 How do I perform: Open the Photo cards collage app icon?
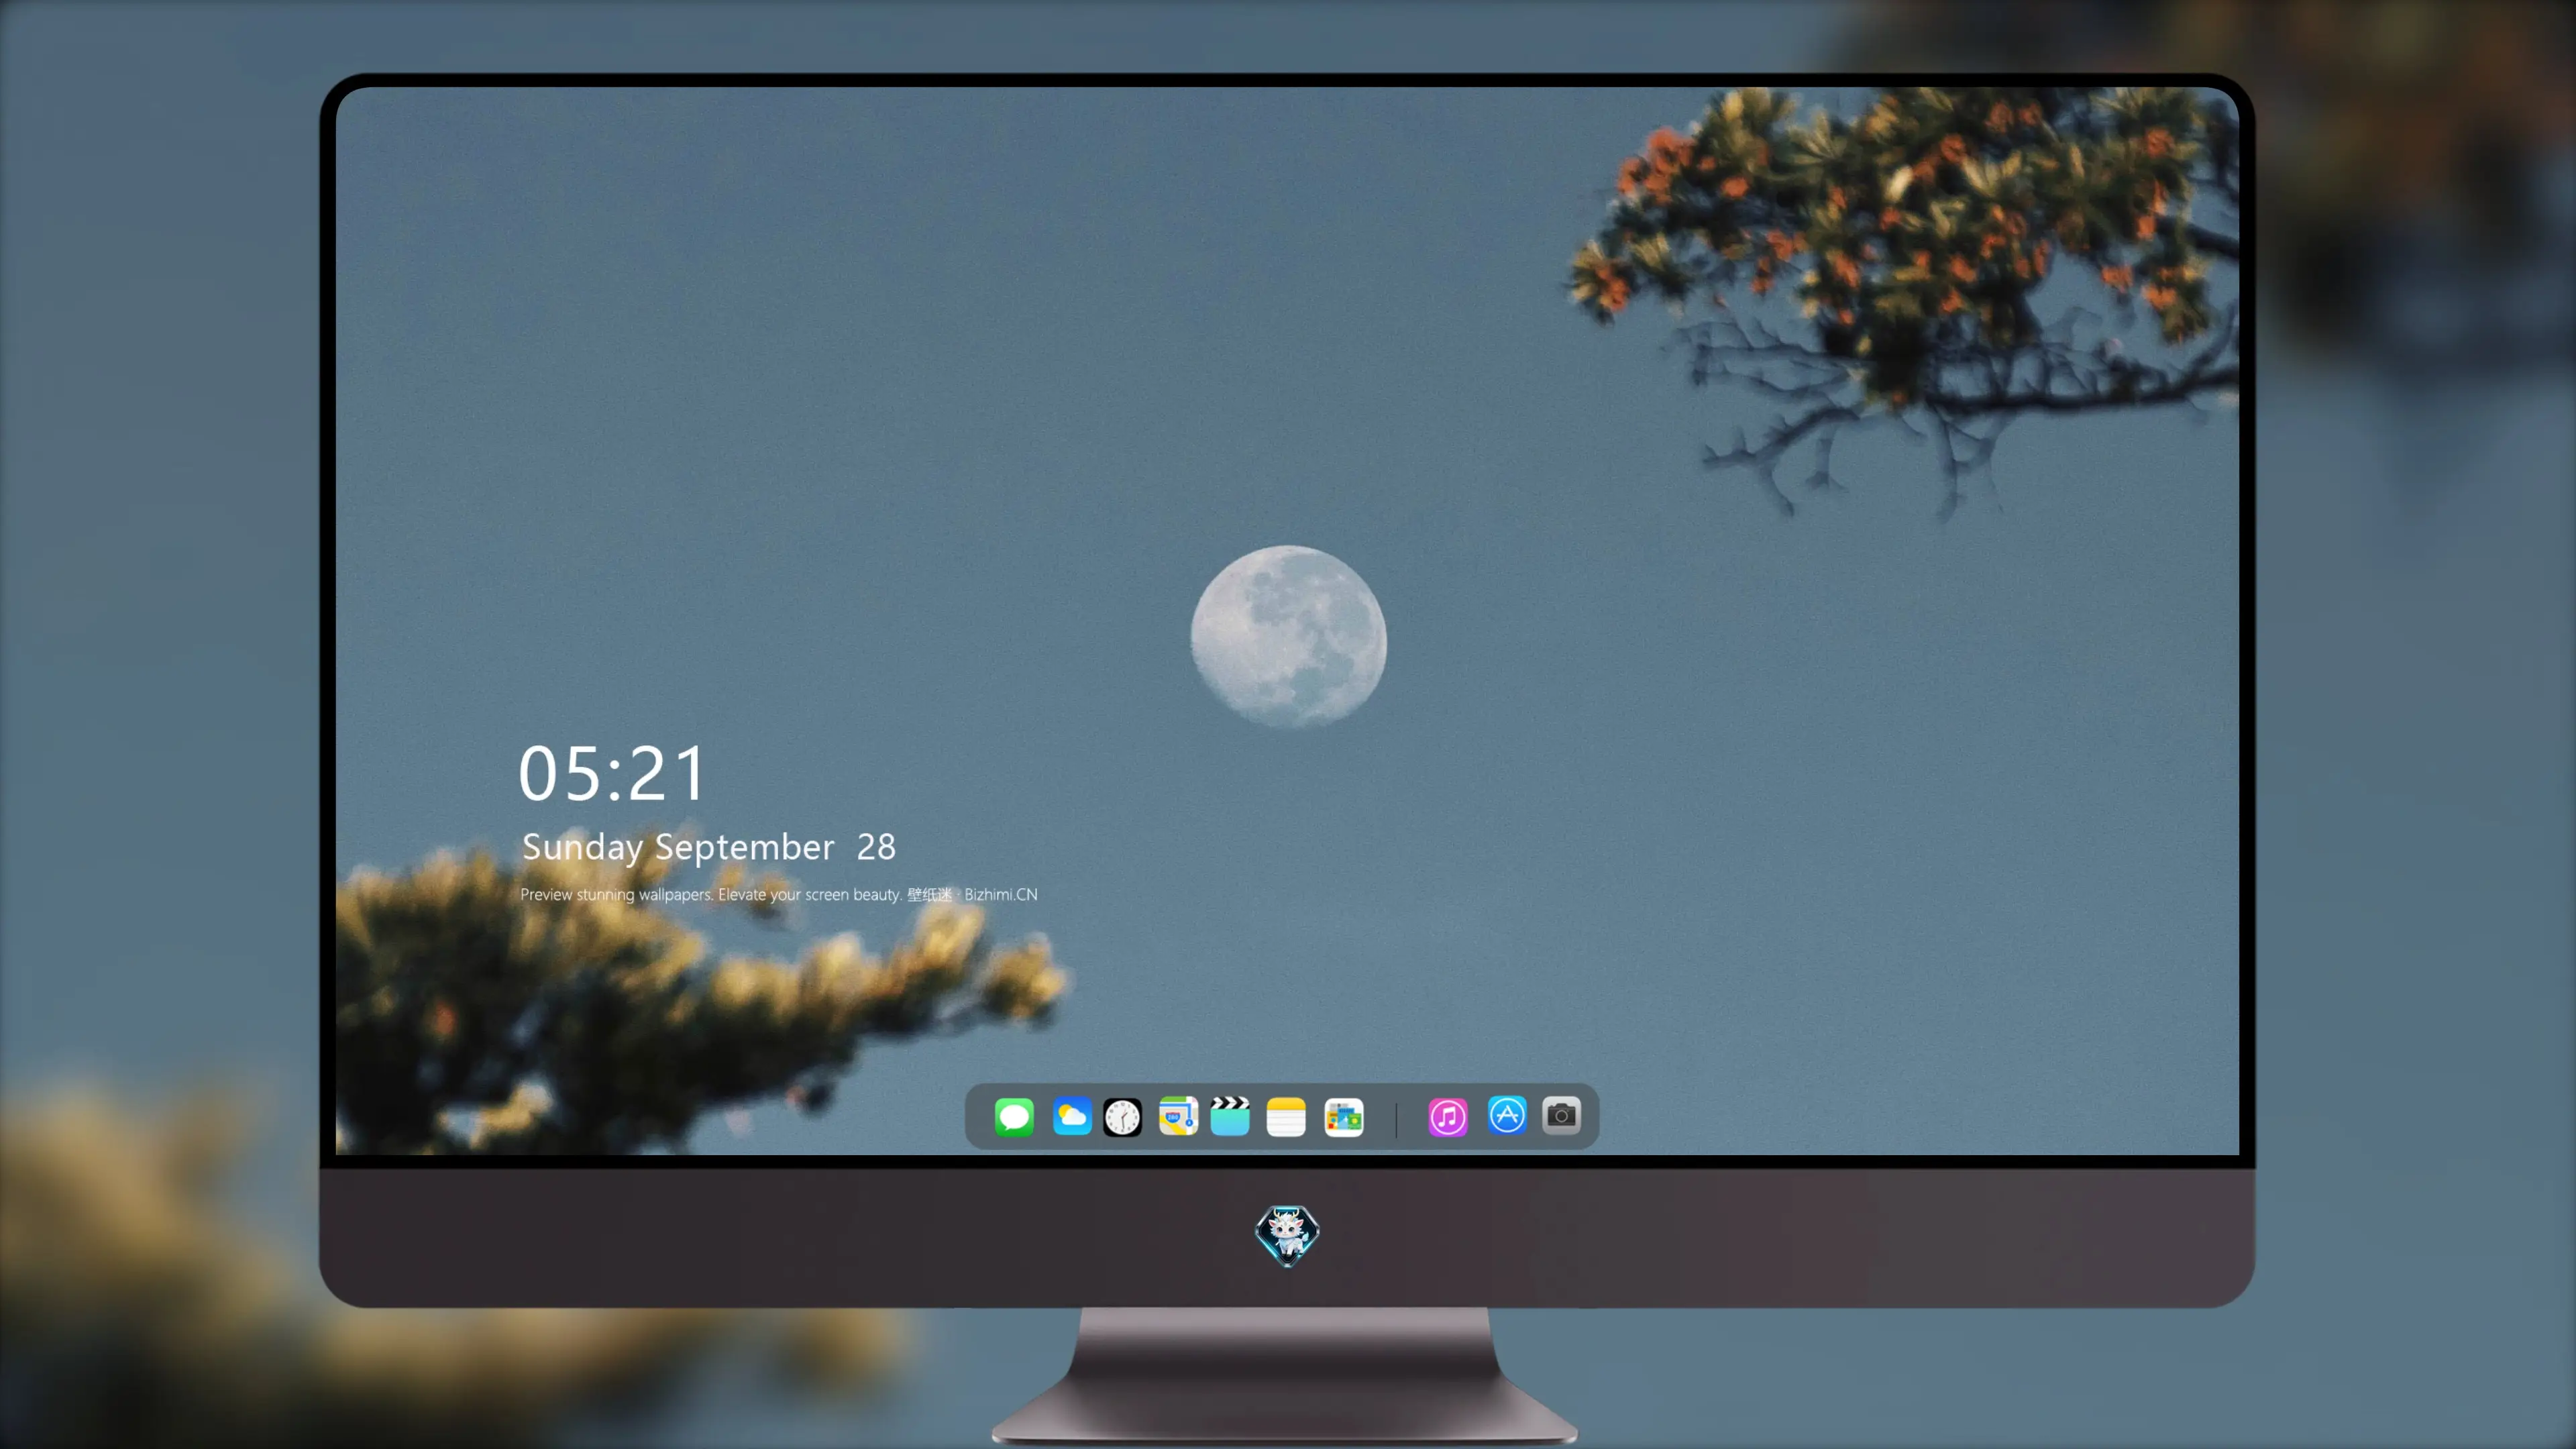(x=1344, y=1117)
